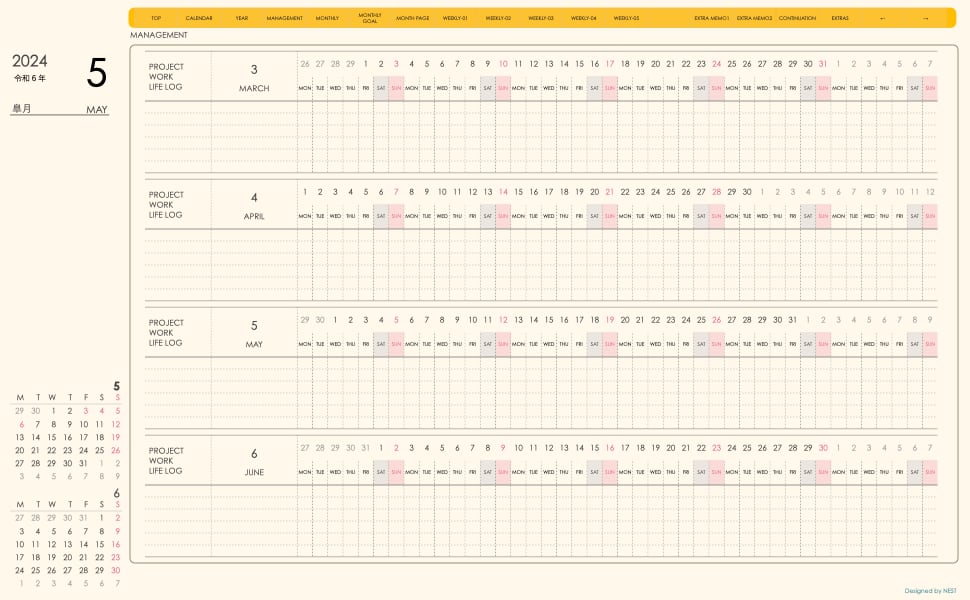The width and height of the screenshot is (970, 600).
Task: Click the mini calendar month 5 title
Action: (x=116, y=386)
